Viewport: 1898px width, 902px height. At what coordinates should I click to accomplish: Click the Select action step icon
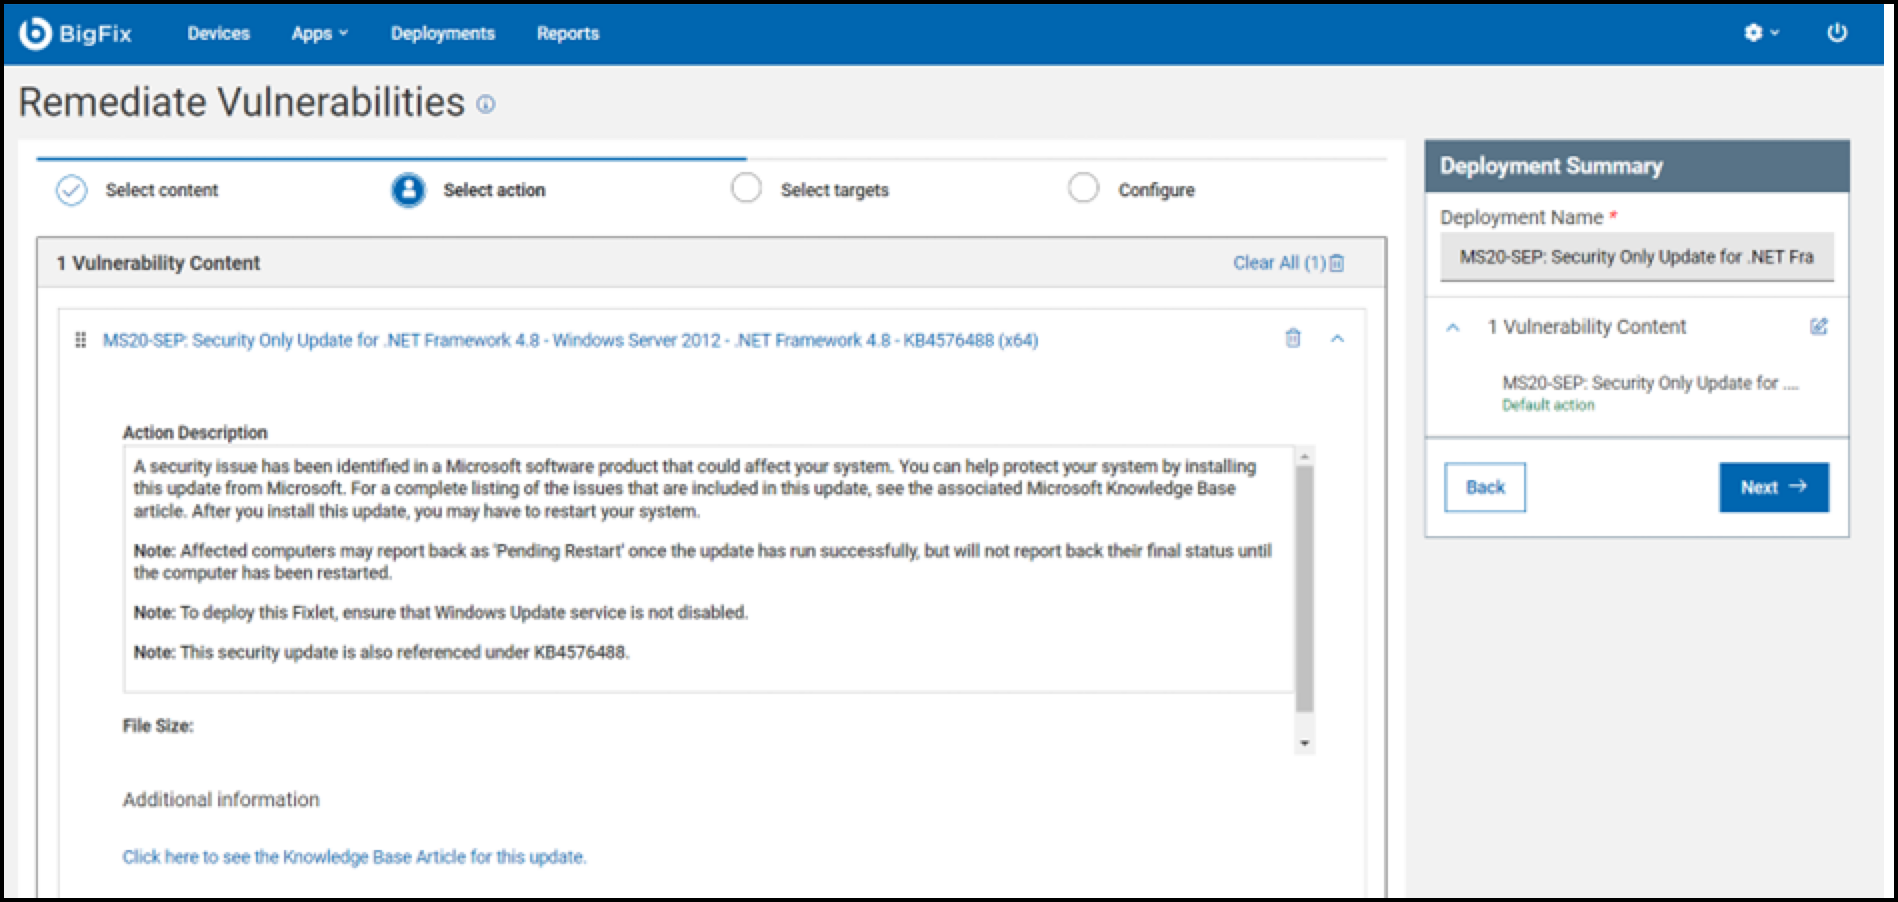408,190
